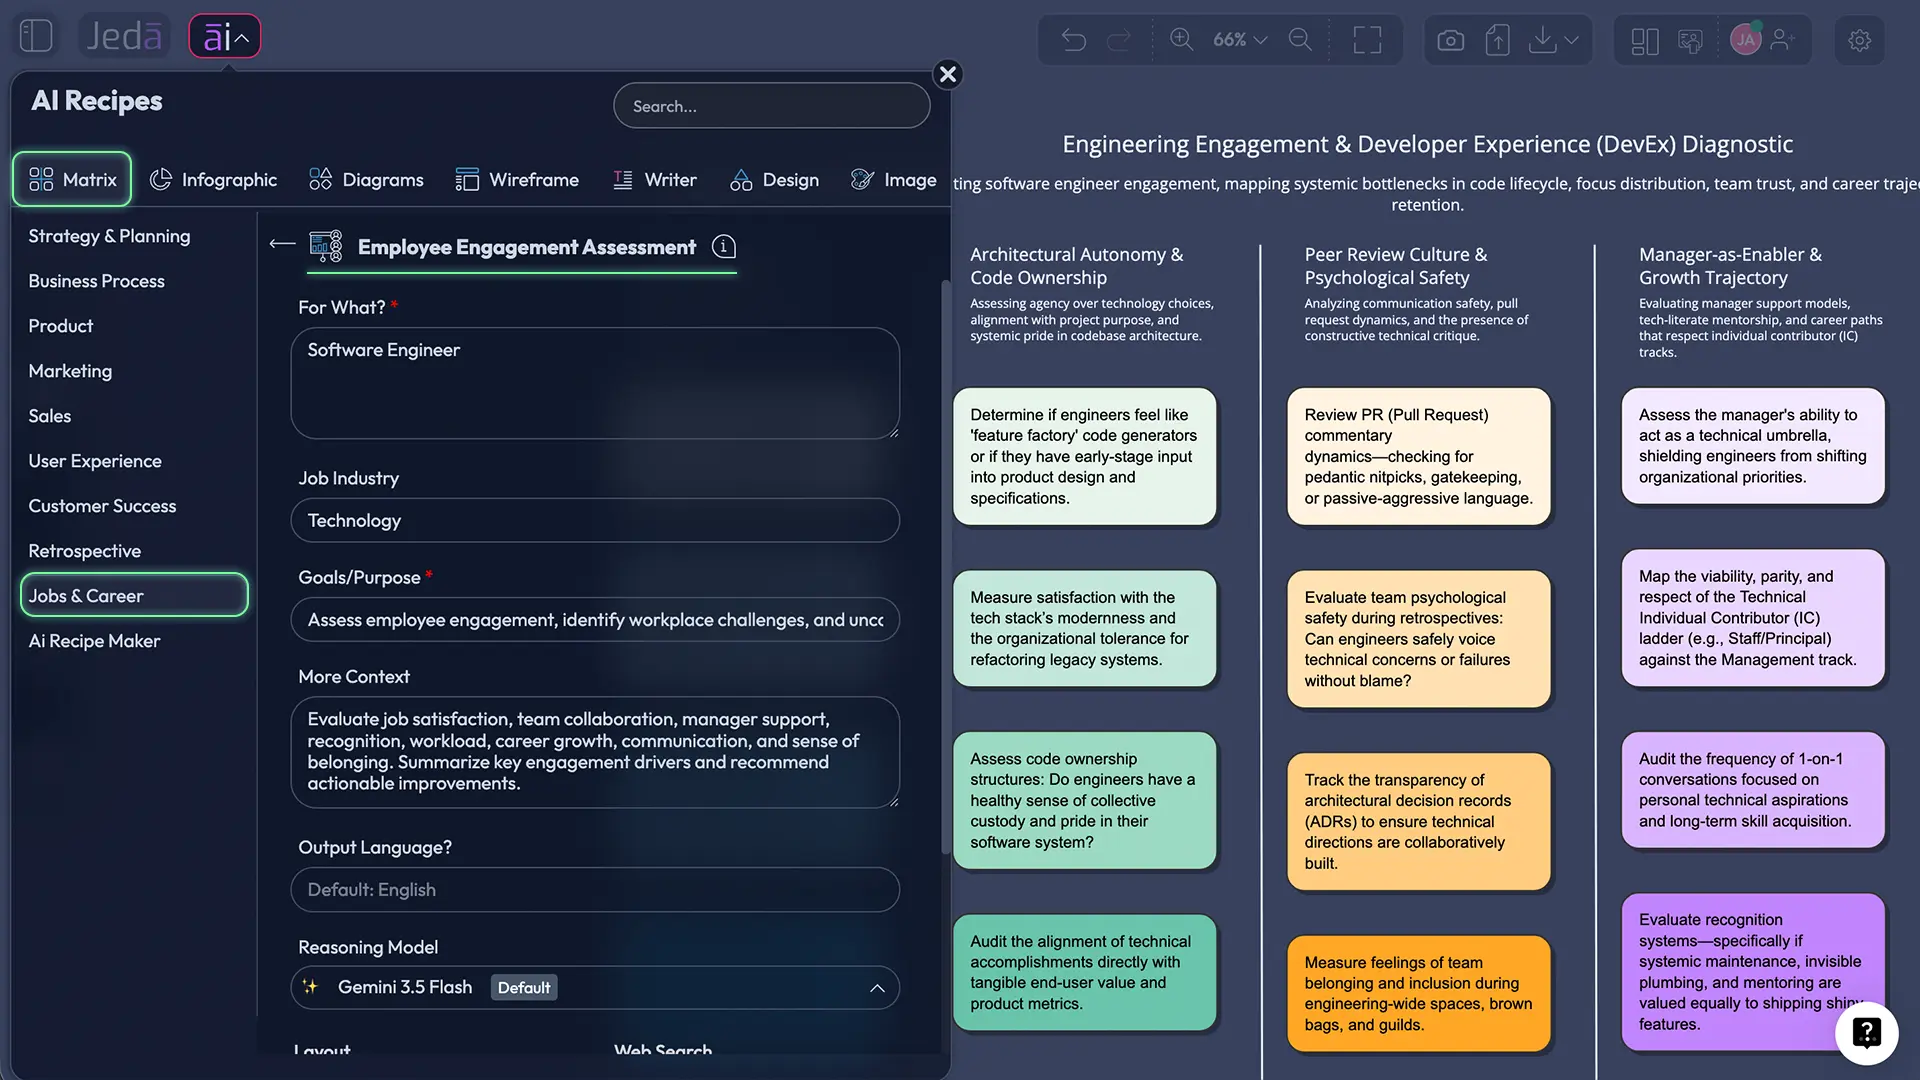Viewport: 1920px width, 1080px height.
Task: Start presentation mode icon
Action: [x=1690, y=41]
